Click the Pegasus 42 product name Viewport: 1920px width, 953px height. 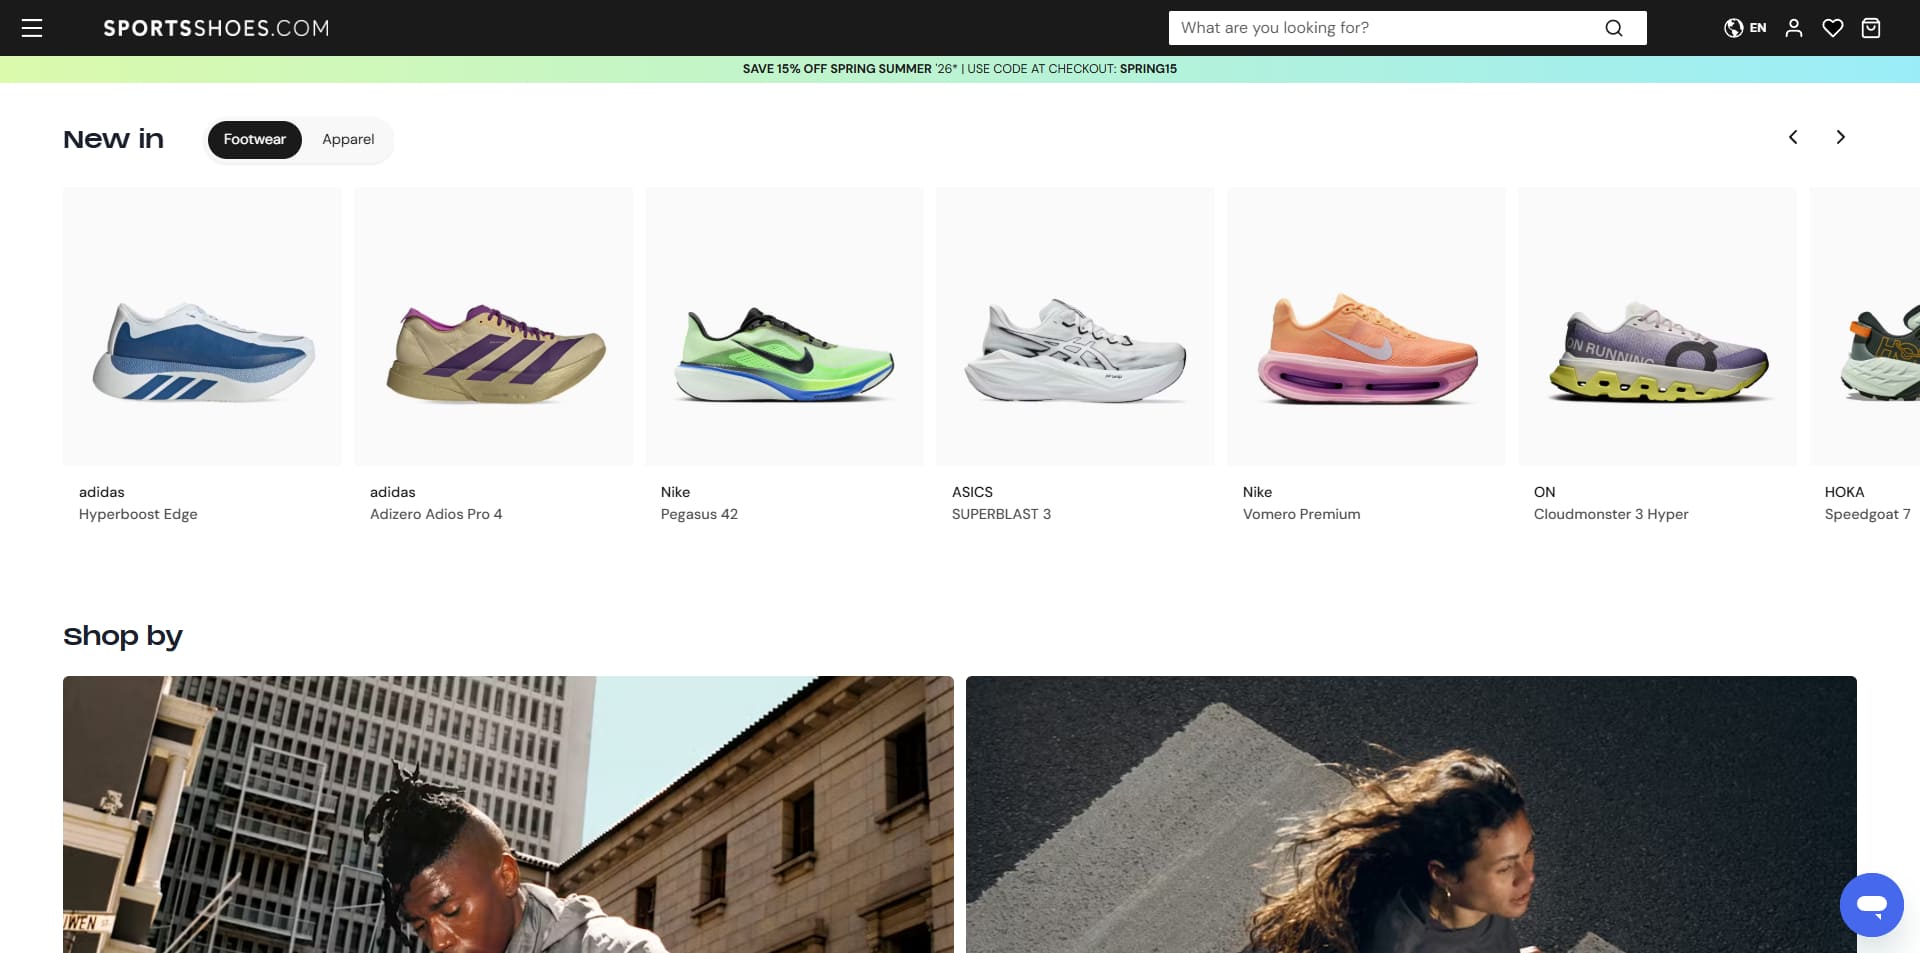tap(699, 514)
